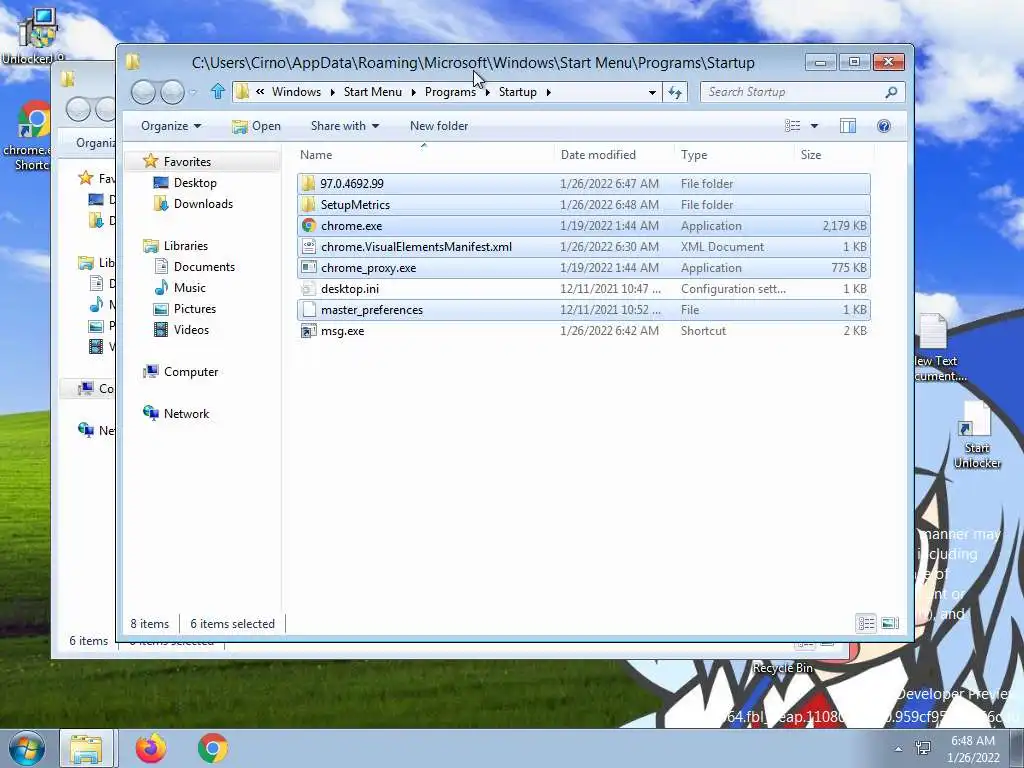Open Music library in navigation pane
This screenshot has height=768, width=1024.
pyautogui.click(x=189, y=288)
